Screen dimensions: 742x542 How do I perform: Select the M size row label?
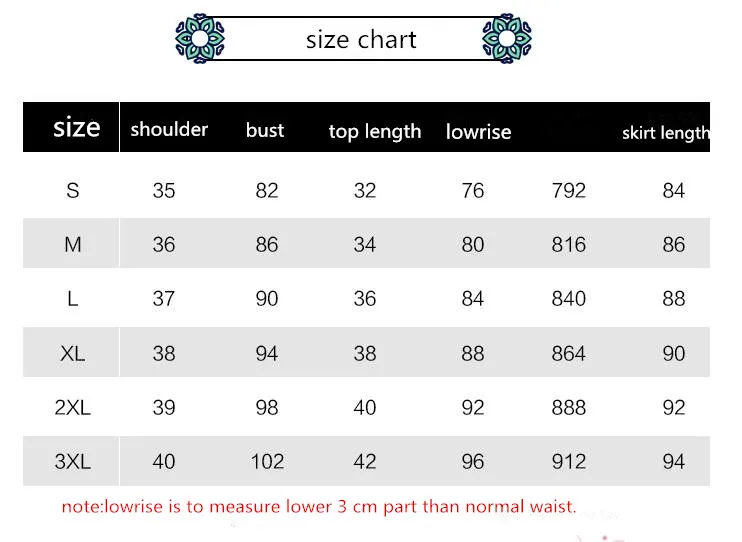[x=72, y=245]
